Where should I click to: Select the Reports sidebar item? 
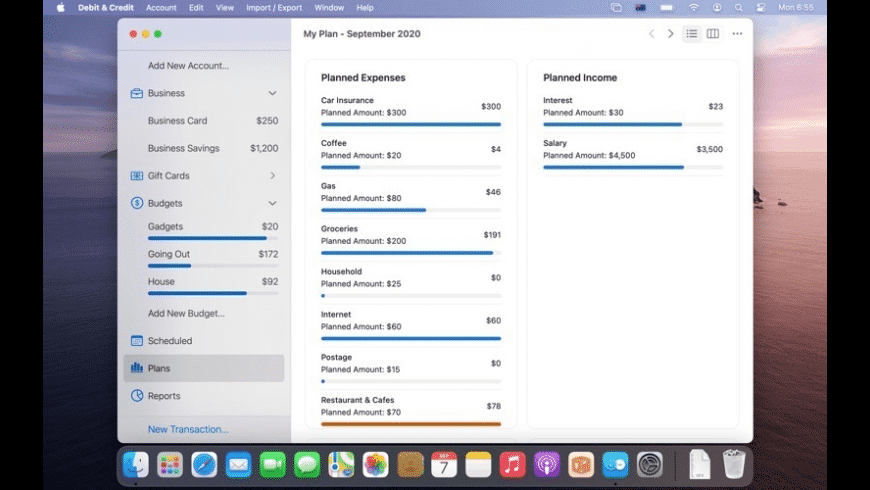click(x=204, y=396)
